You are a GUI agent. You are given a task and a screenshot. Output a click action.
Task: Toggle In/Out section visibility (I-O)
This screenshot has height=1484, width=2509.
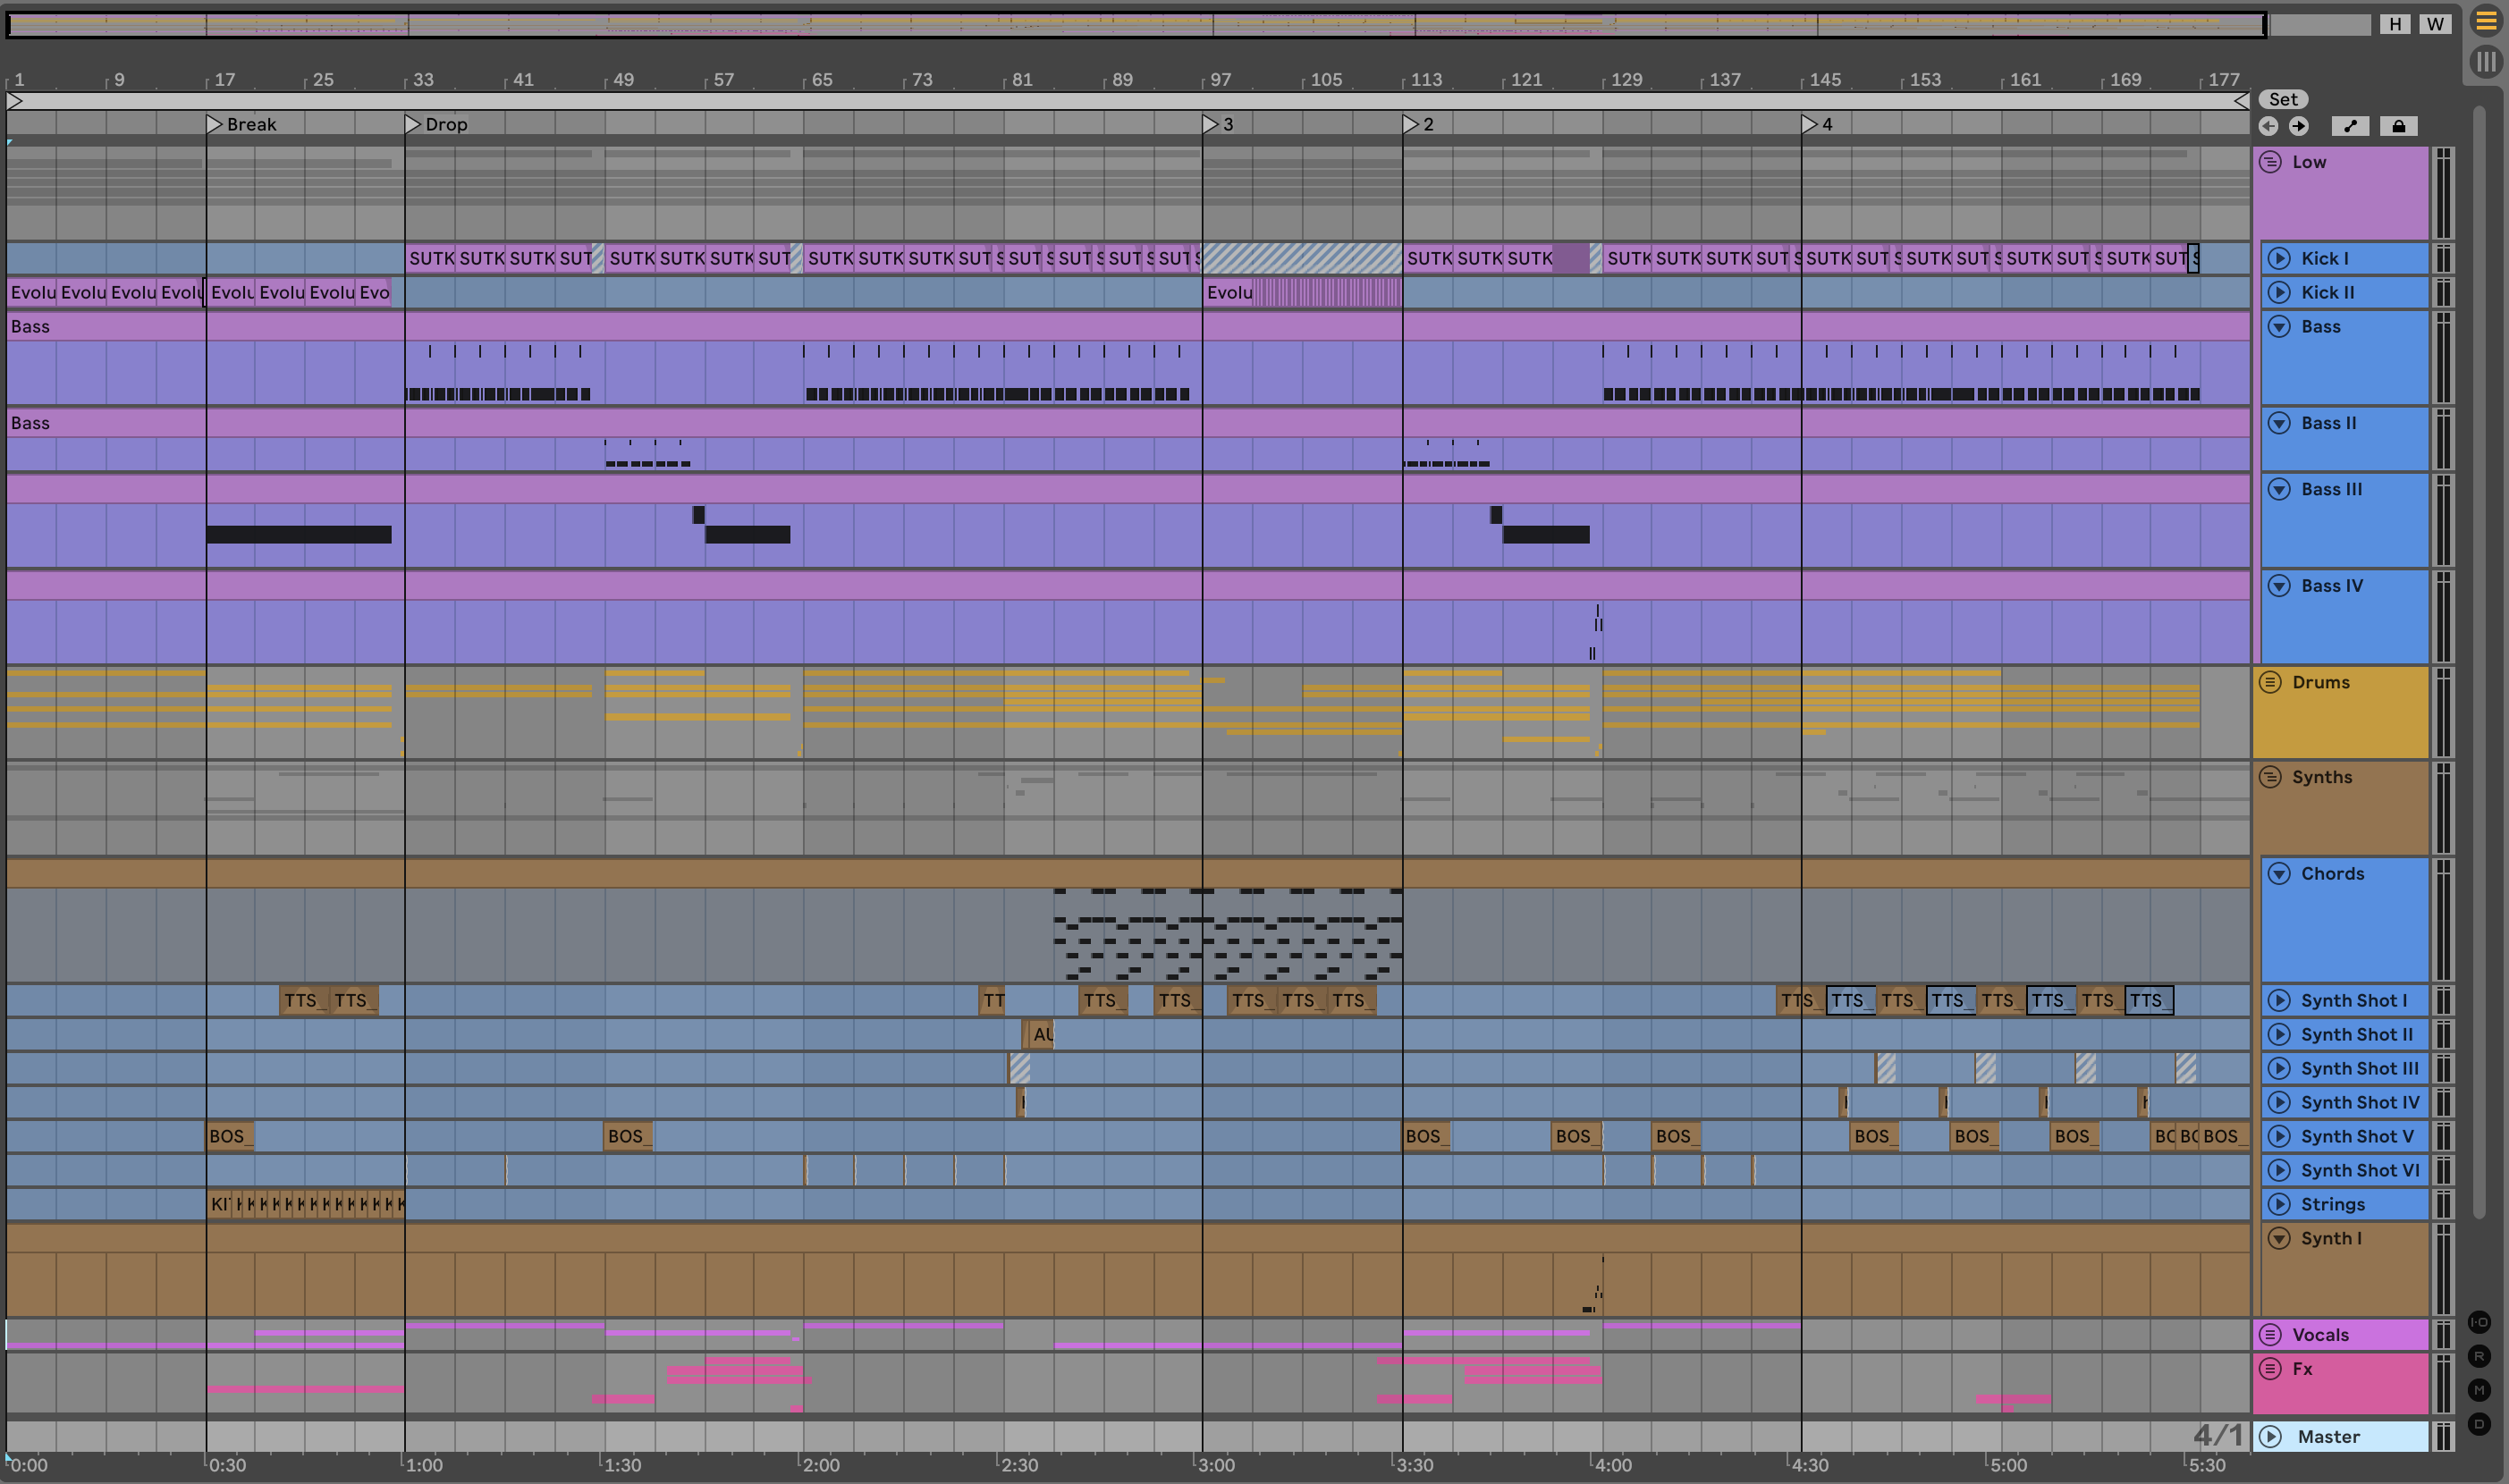2479,1322
